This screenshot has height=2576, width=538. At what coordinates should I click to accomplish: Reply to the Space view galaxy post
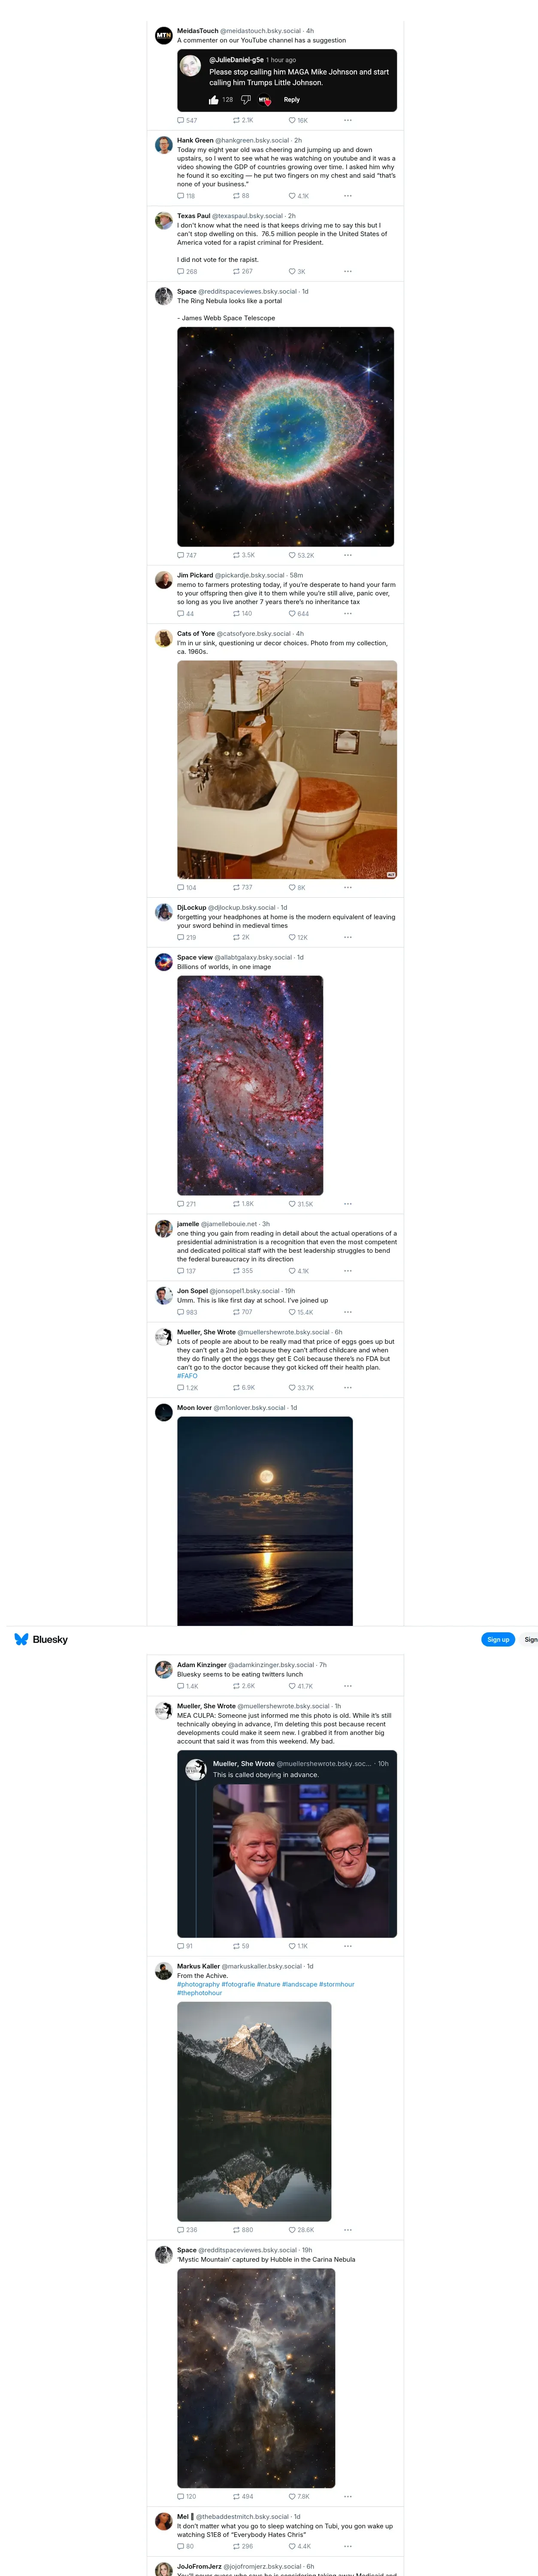point(181,1204)
